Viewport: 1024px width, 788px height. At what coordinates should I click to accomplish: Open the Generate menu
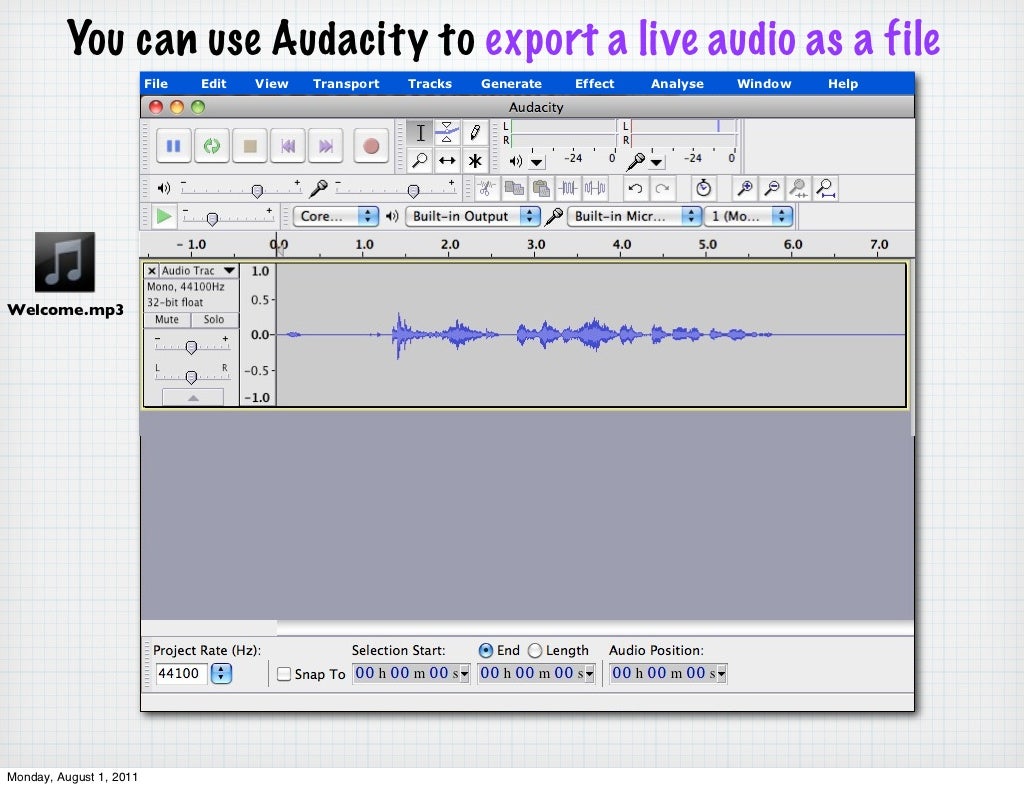point(511,84)
